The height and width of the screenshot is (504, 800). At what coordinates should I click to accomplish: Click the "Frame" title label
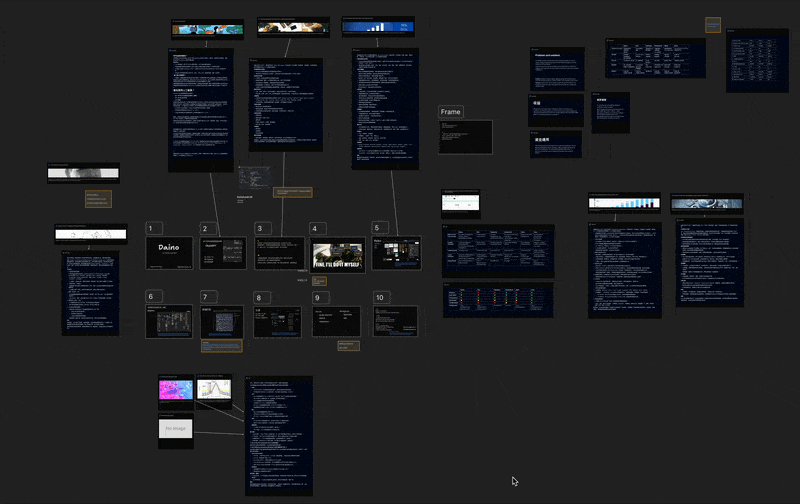tap(451, 111)
